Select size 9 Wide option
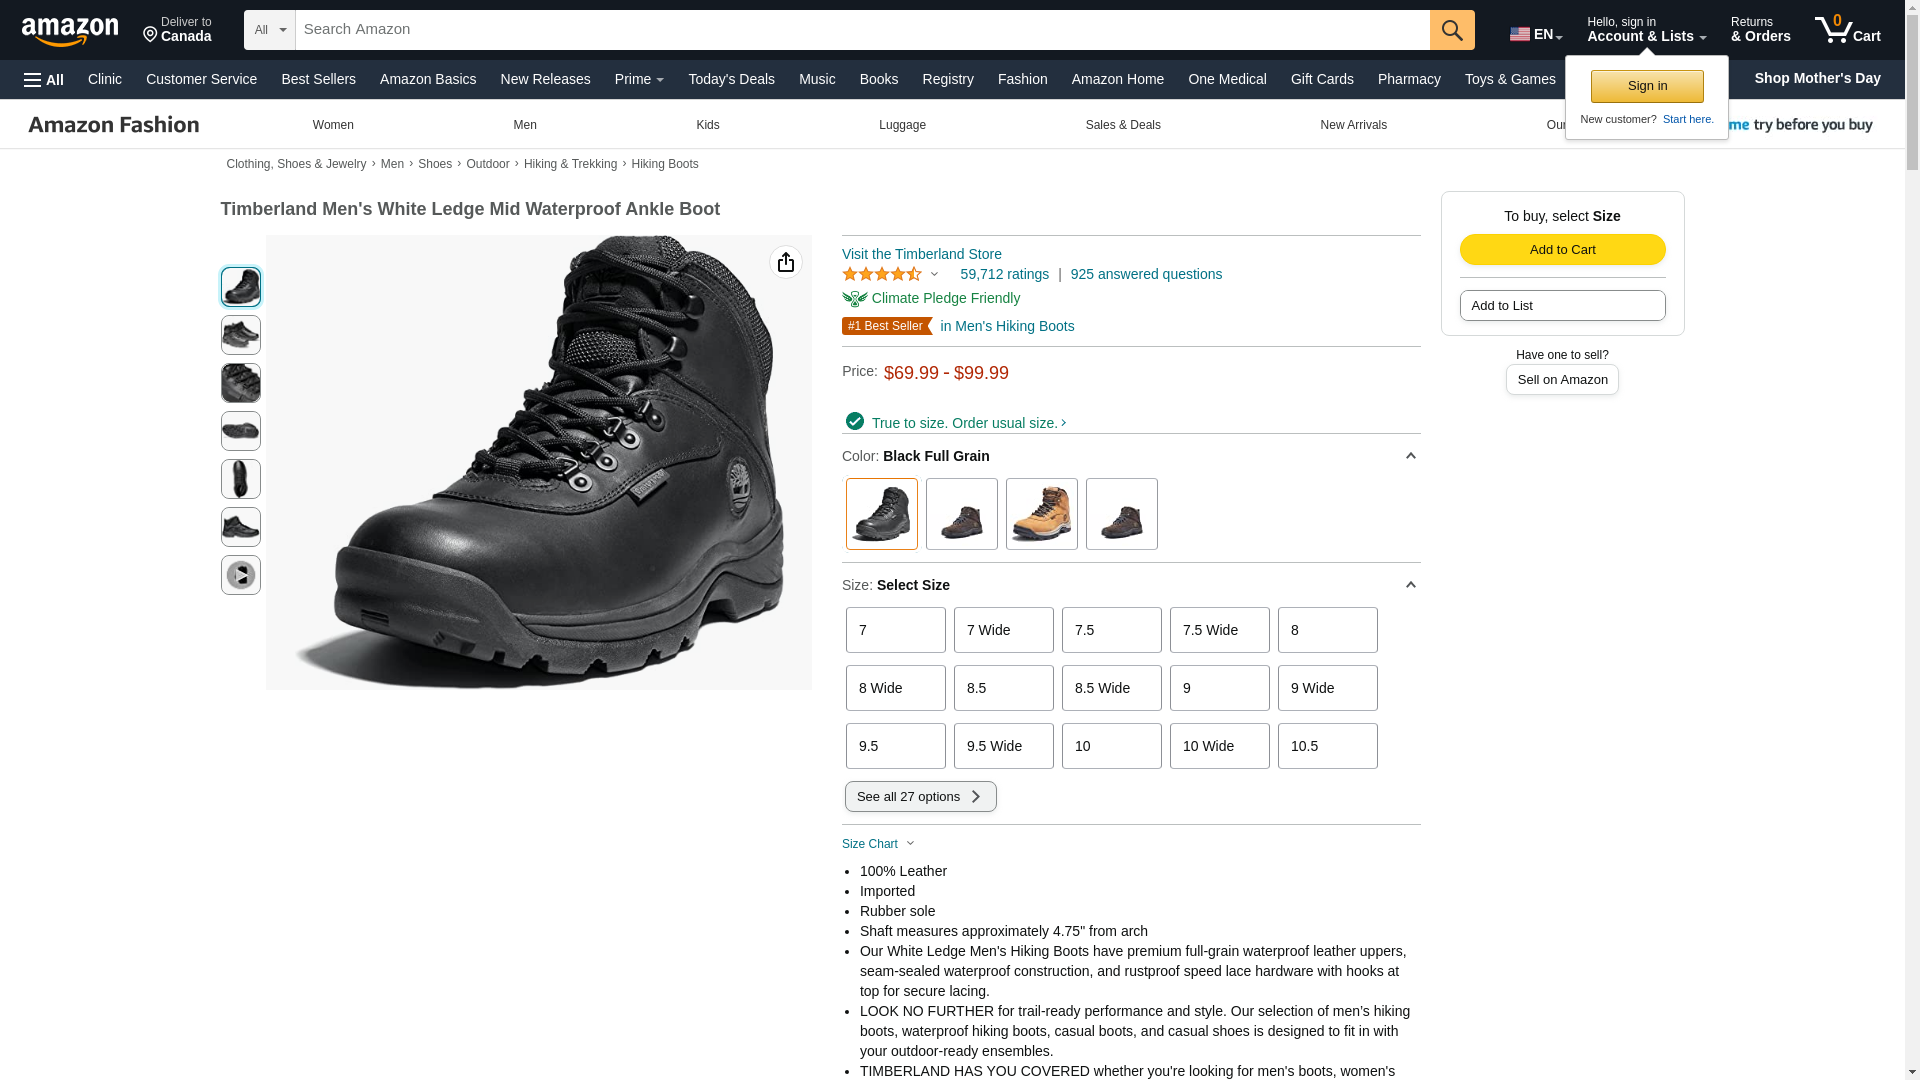Viewport: 1920px width, 1080px height. point(1328,688)
